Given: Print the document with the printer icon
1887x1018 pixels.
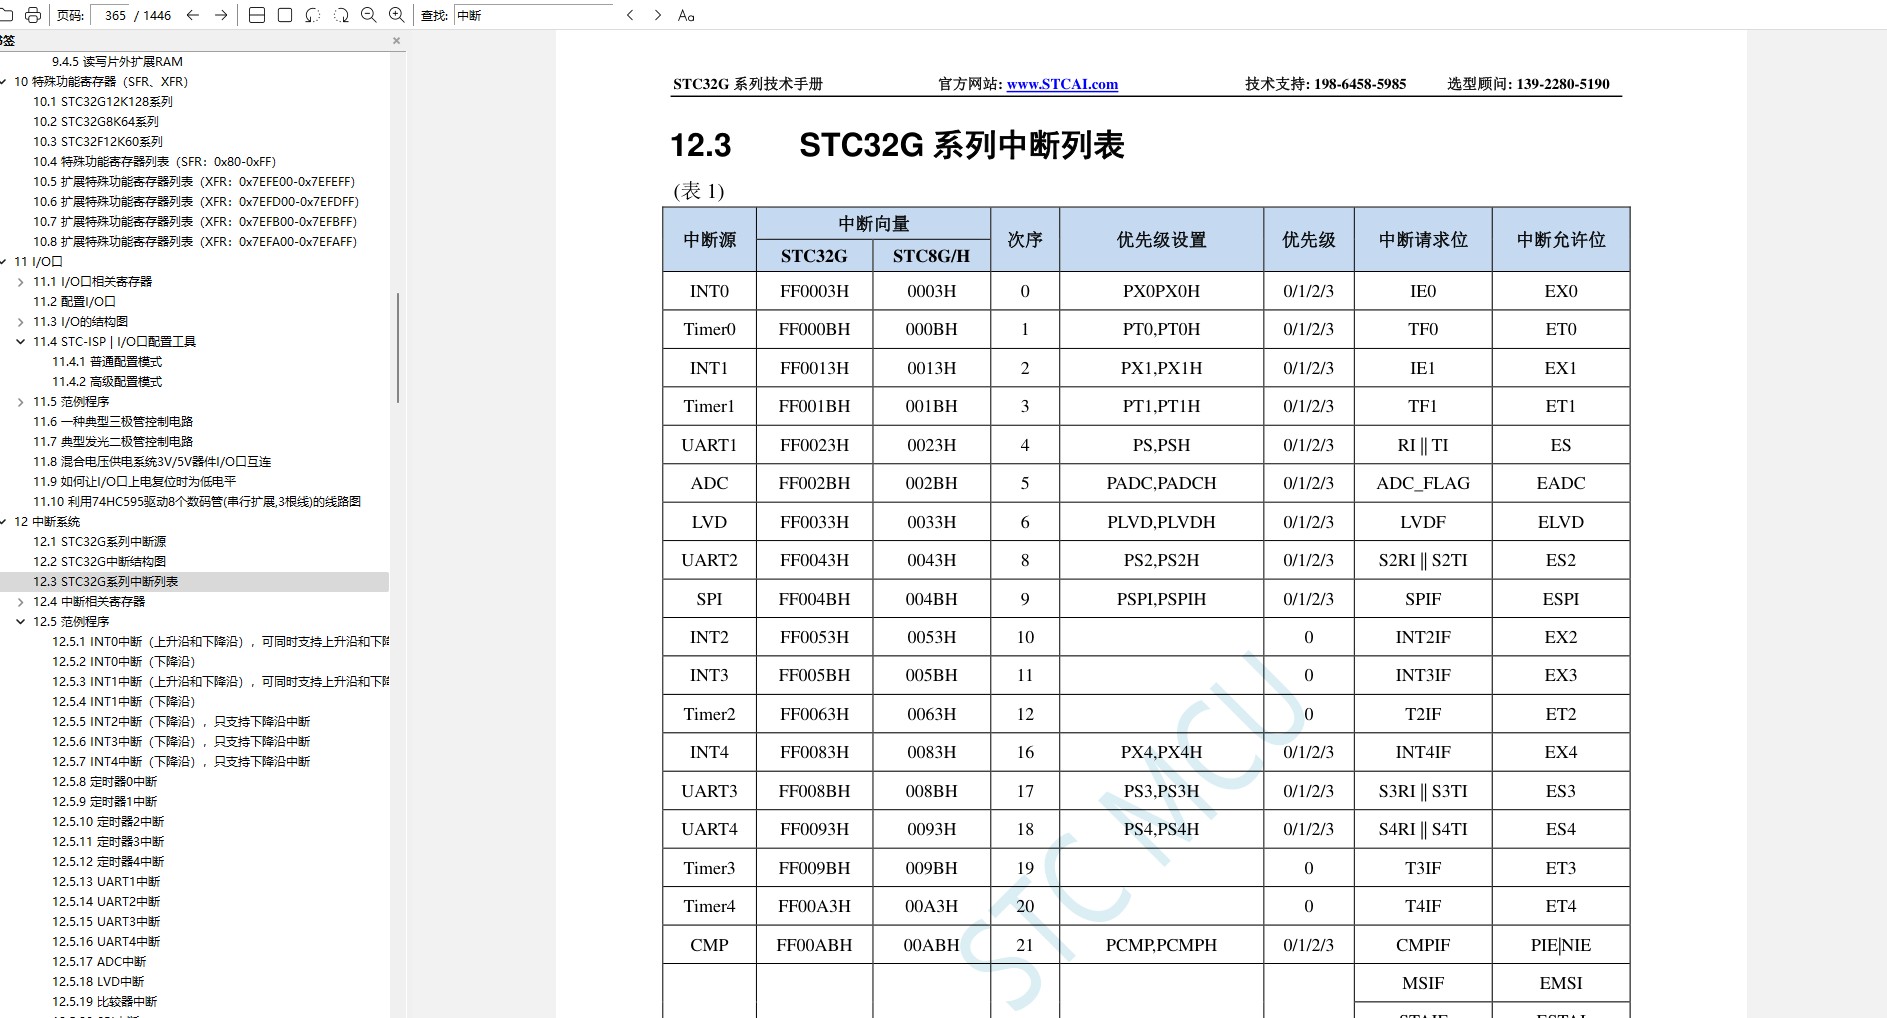Looking at the screenshot, I should coord(33,15).
